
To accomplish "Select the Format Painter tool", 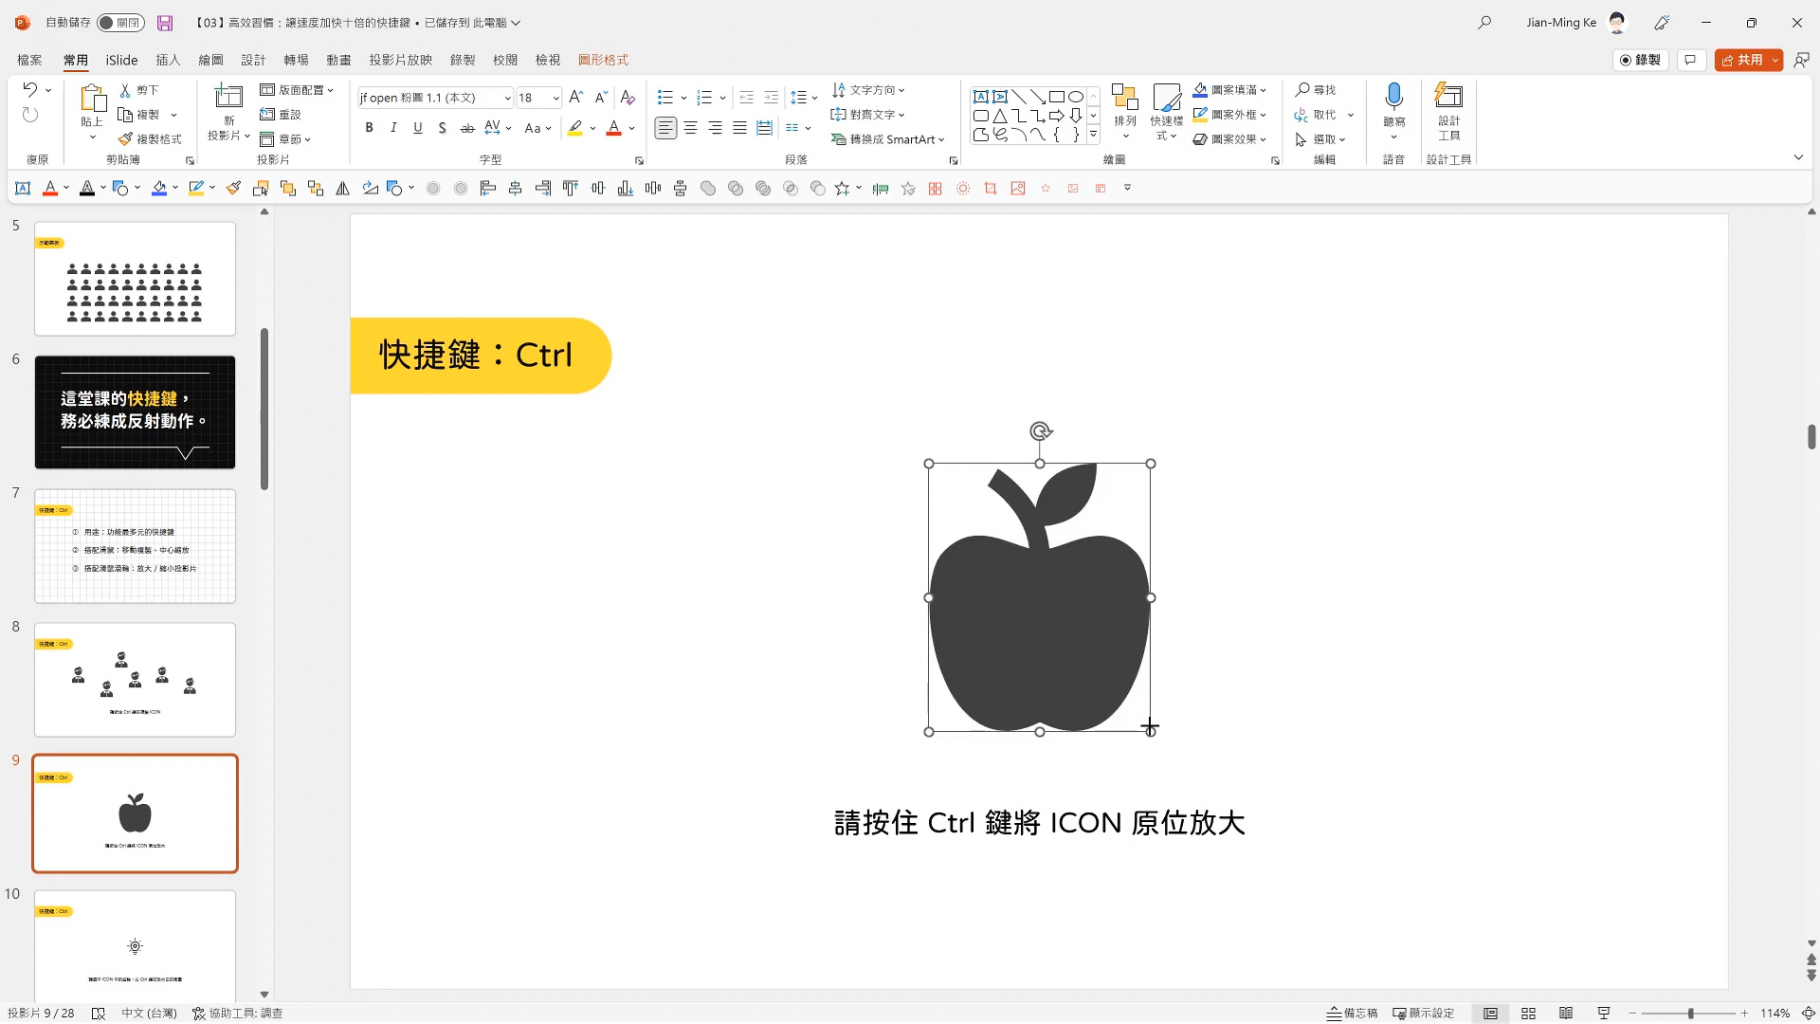I will pyautogui.click(x=152, y=138).
